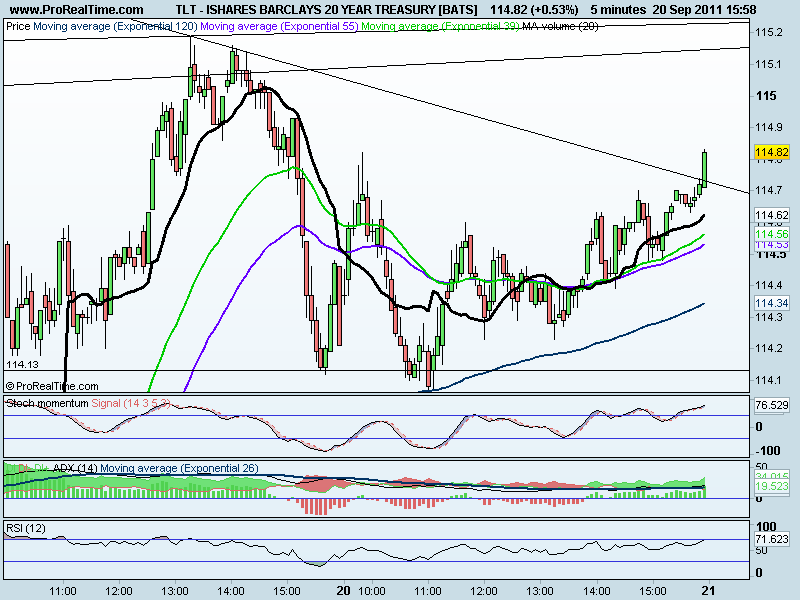Click the www.ProRealTime.com header link
Screen dimensions: 800x600
click(77, 9)
